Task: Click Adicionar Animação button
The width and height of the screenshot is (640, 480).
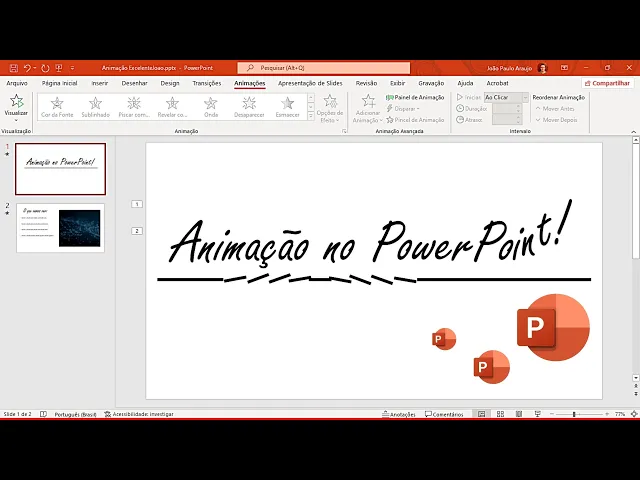Action: [x=368, y=109]
